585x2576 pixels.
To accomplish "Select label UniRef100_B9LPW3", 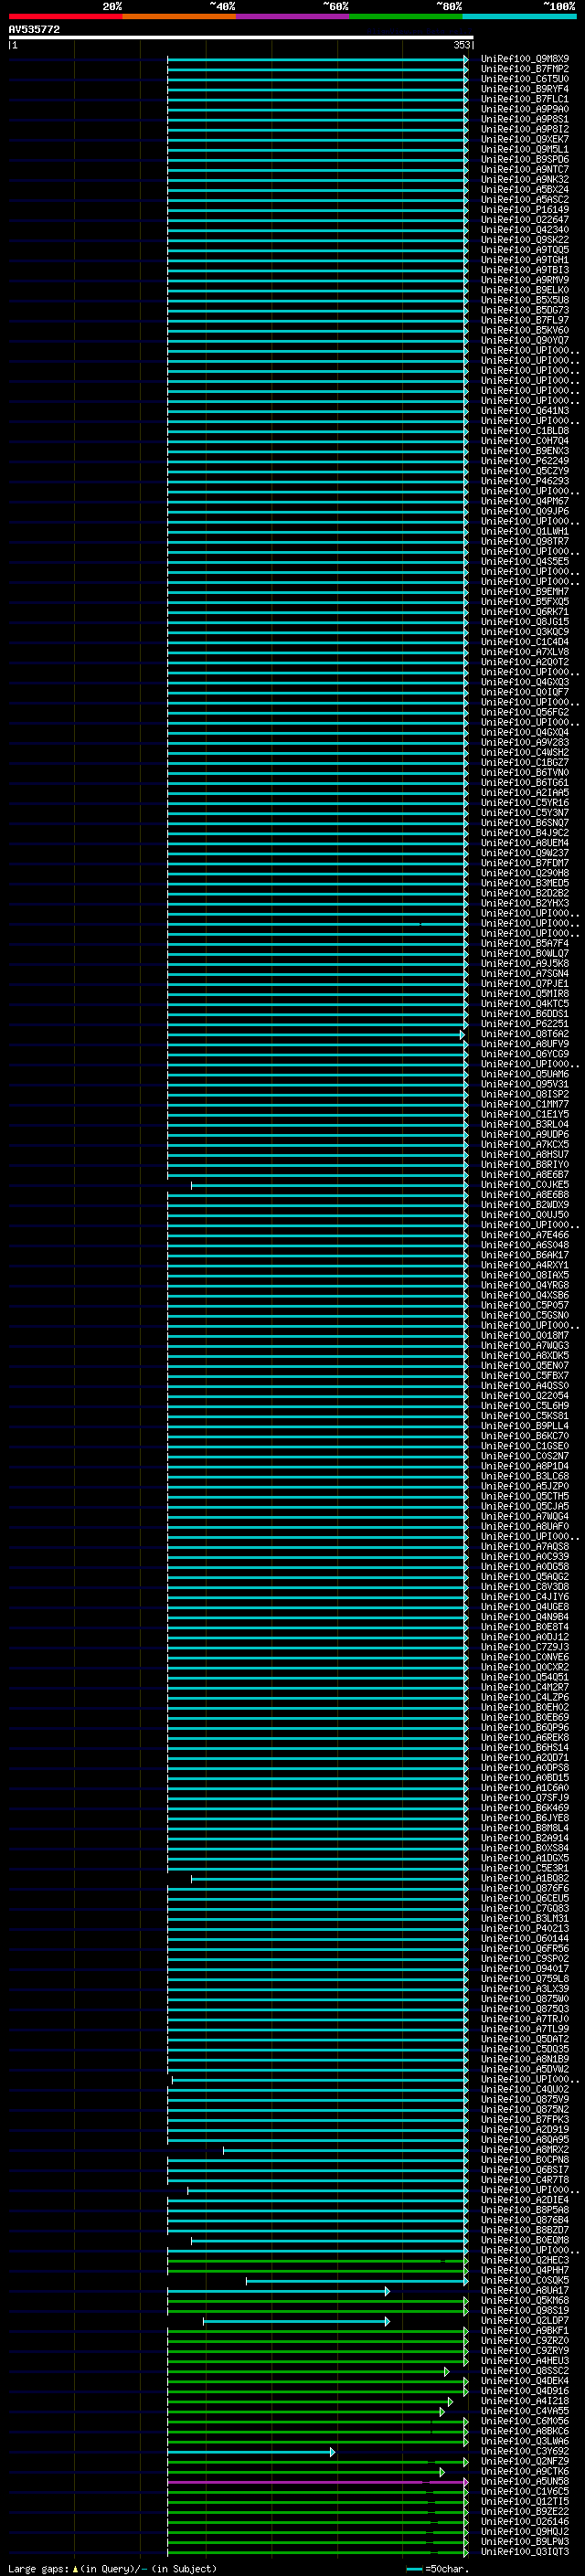I will pos(524,2541).
